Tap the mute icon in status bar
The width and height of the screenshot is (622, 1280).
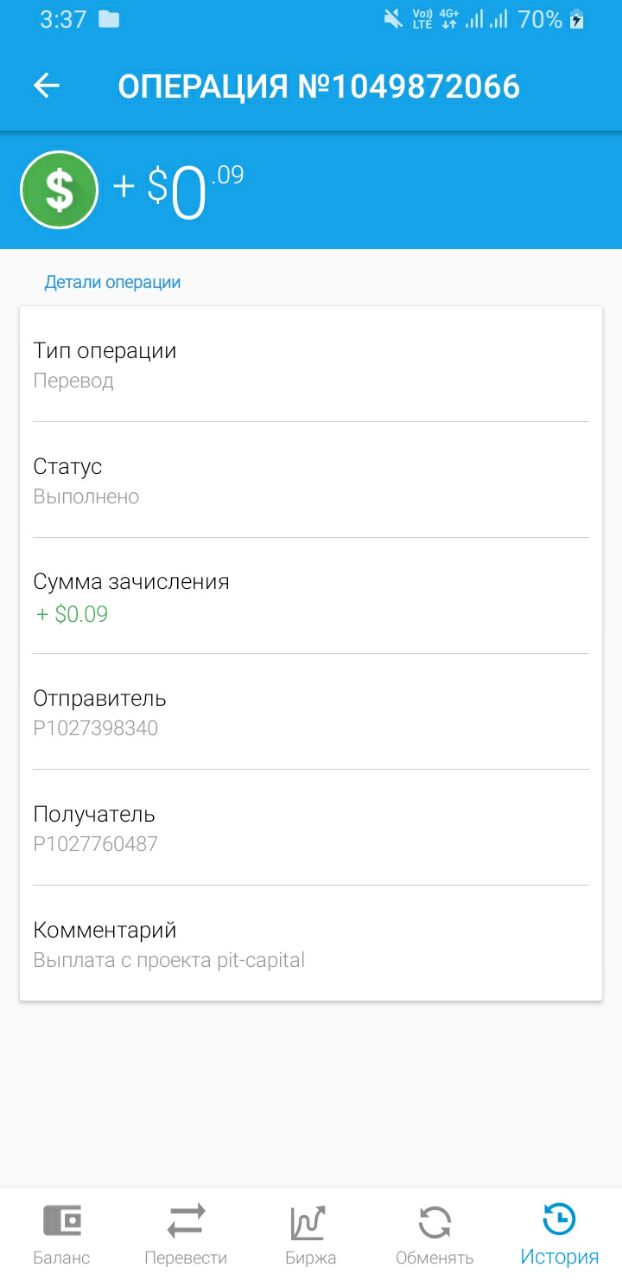[x=392, y=19]
